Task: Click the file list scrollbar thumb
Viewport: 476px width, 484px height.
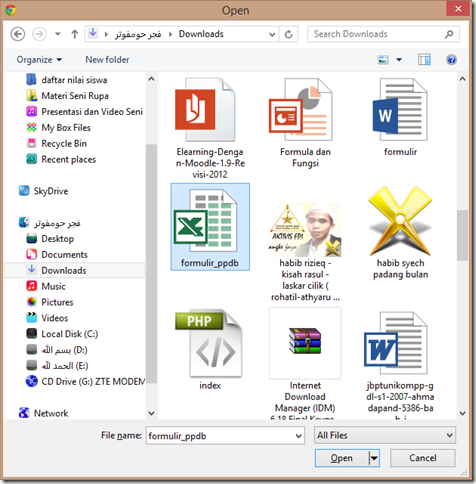Action: (x=462, y=235)
